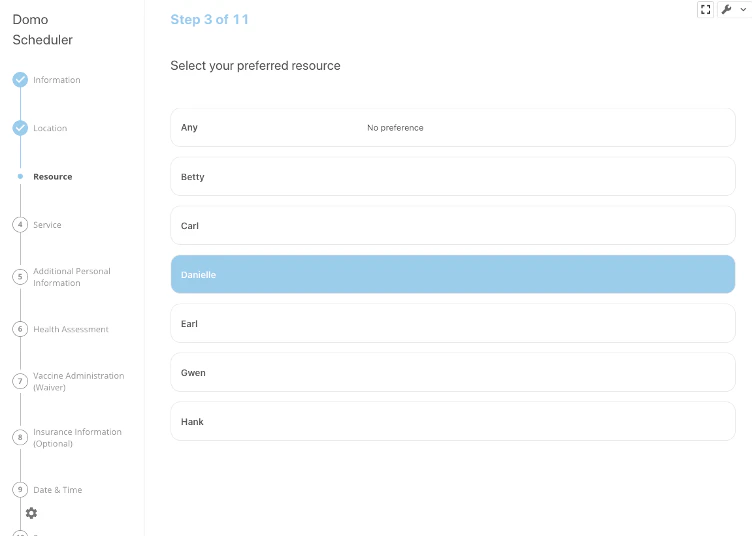The image size is (752, 537).
Task: Click the Information step checkmark icon
Action: pos(20,80)
